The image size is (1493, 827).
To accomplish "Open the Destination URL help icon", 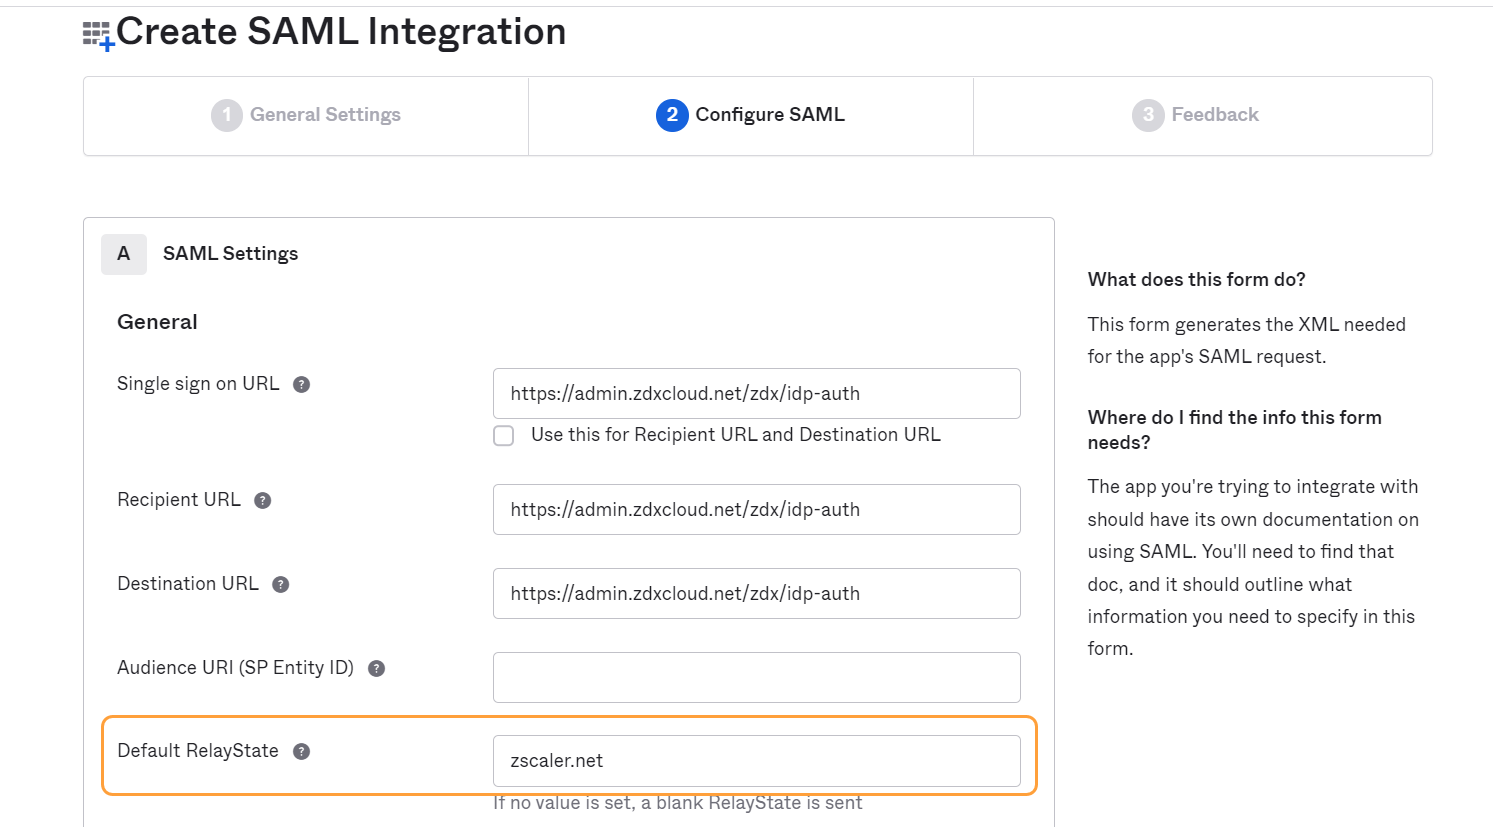I will [x=279, y=584].
